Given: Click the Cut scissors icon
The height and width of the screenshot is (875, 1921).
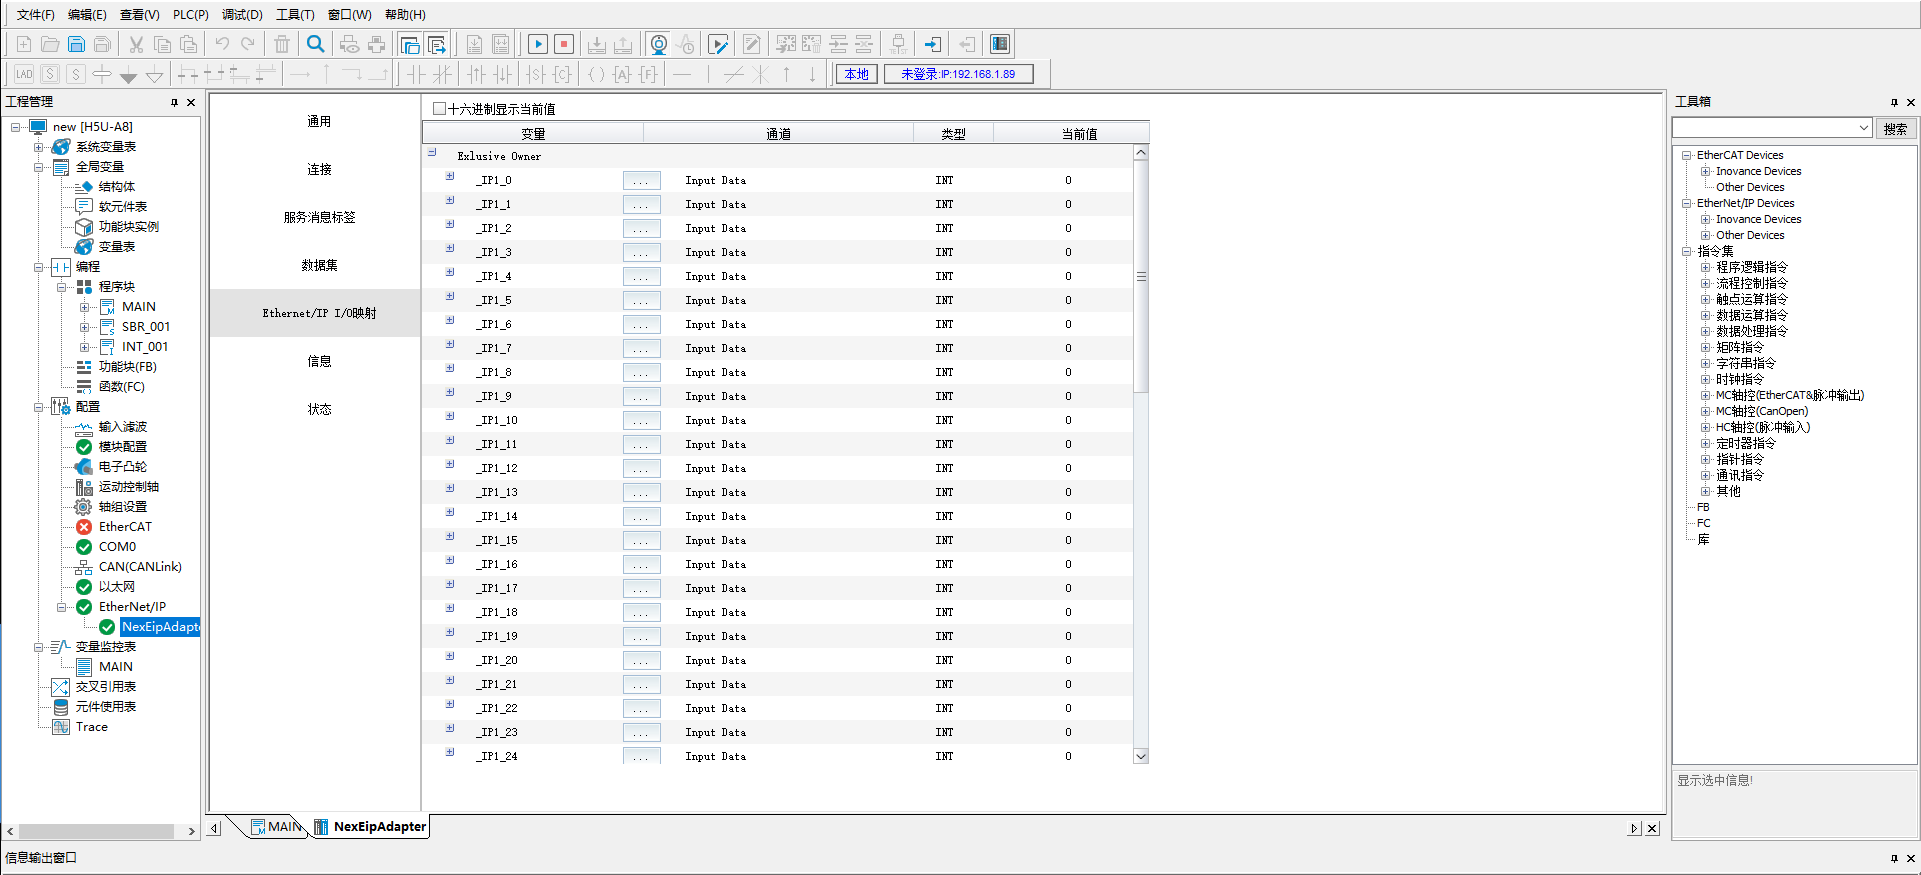Looking at the screenshot, I should tap(136, 44).
